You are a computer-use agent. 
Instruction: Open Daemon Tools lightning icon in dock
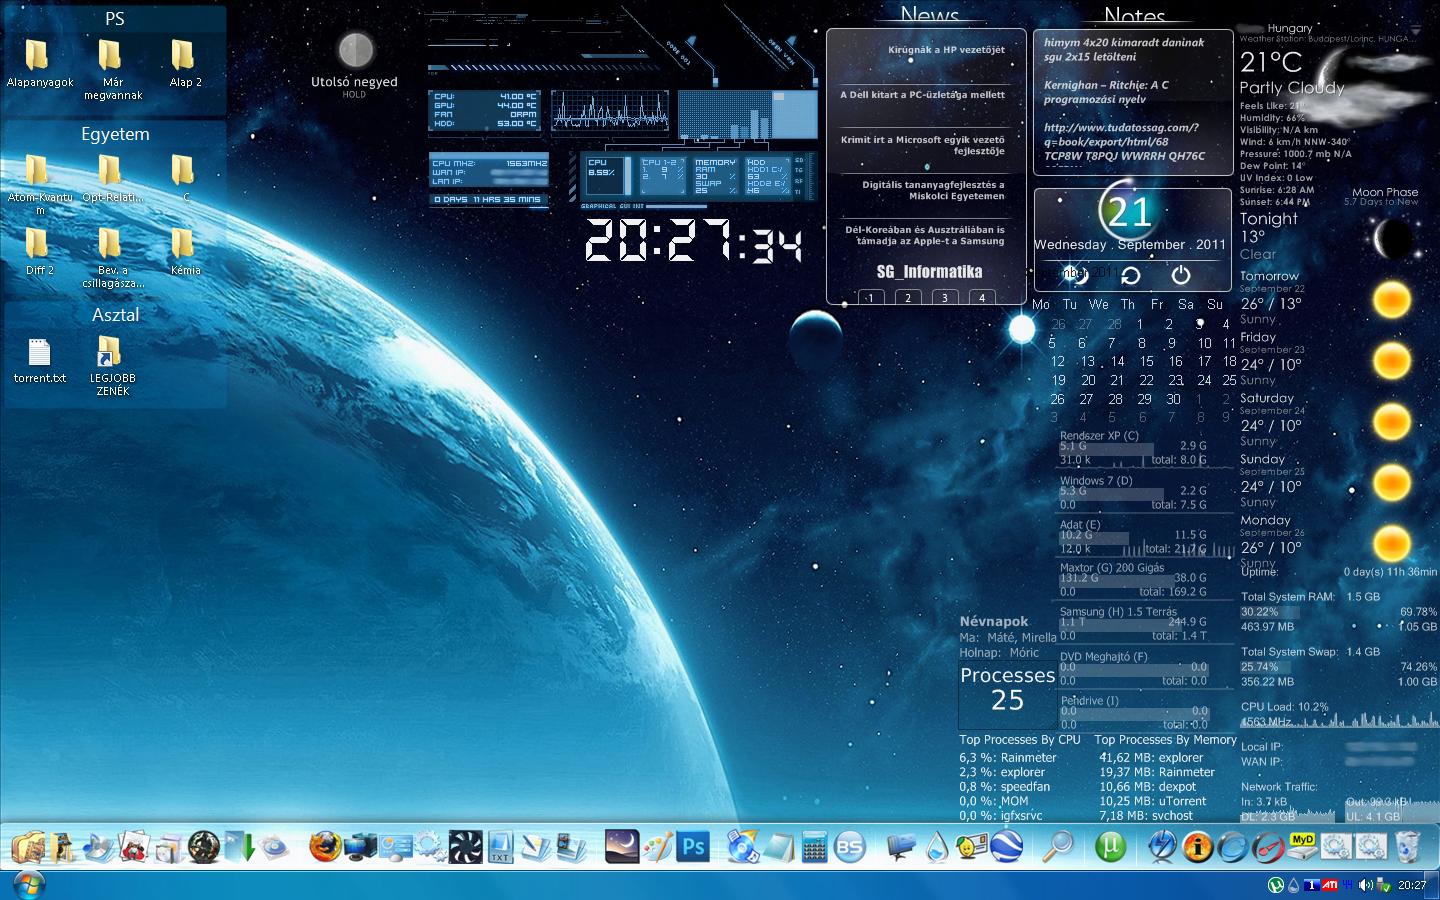coord(1162,847)
